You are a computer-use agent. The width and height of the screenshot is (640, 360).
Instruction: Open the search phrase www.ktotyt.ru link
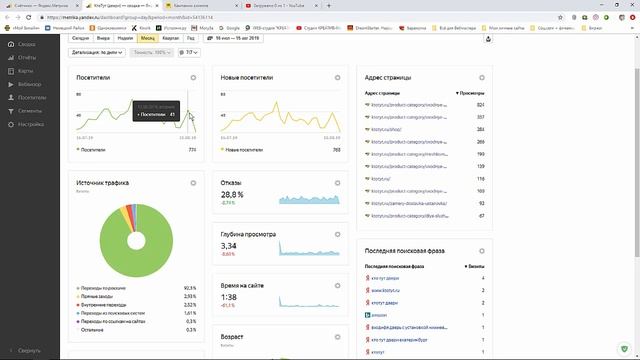pos(385,291)
